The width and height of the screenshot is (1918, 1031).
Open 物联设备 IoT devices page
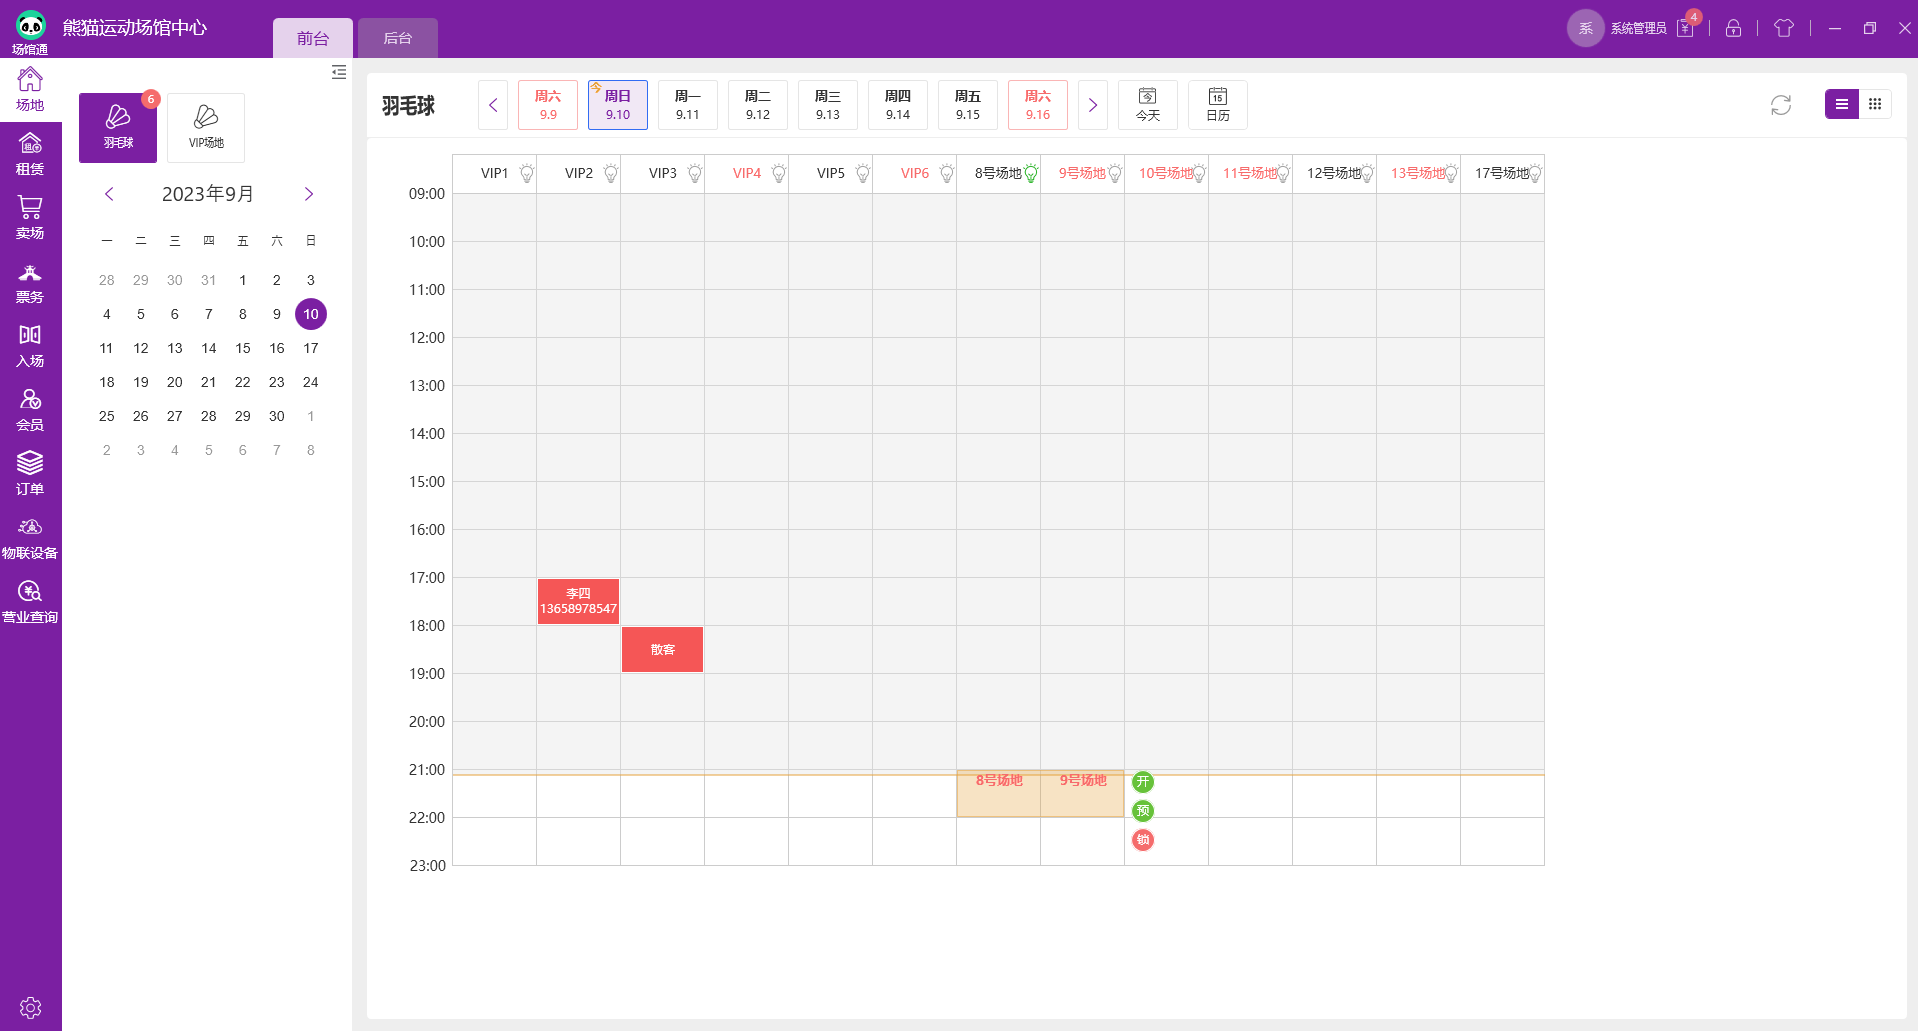point(30,538)
